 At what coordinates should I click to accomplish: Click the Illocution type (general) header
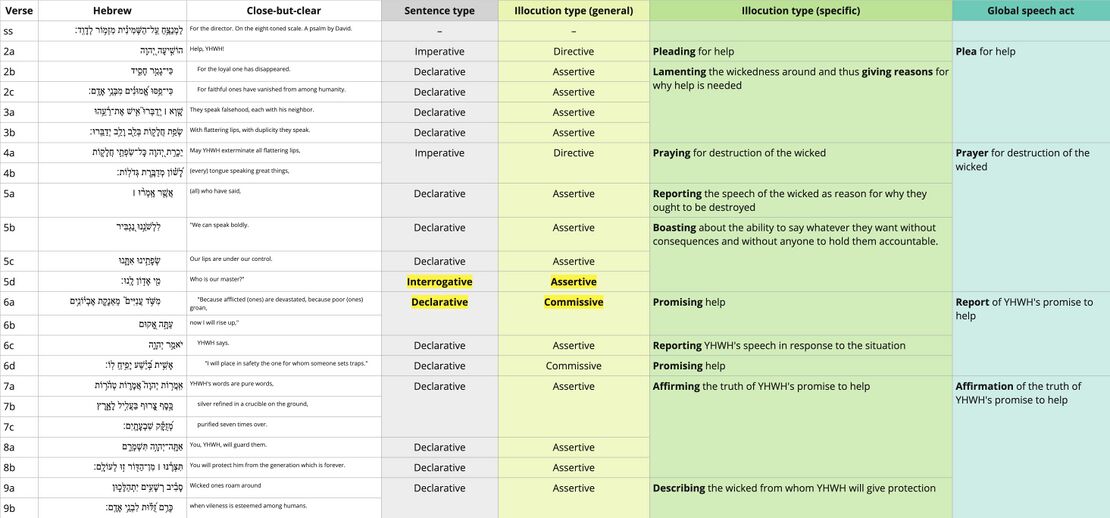tap(573, 10)
